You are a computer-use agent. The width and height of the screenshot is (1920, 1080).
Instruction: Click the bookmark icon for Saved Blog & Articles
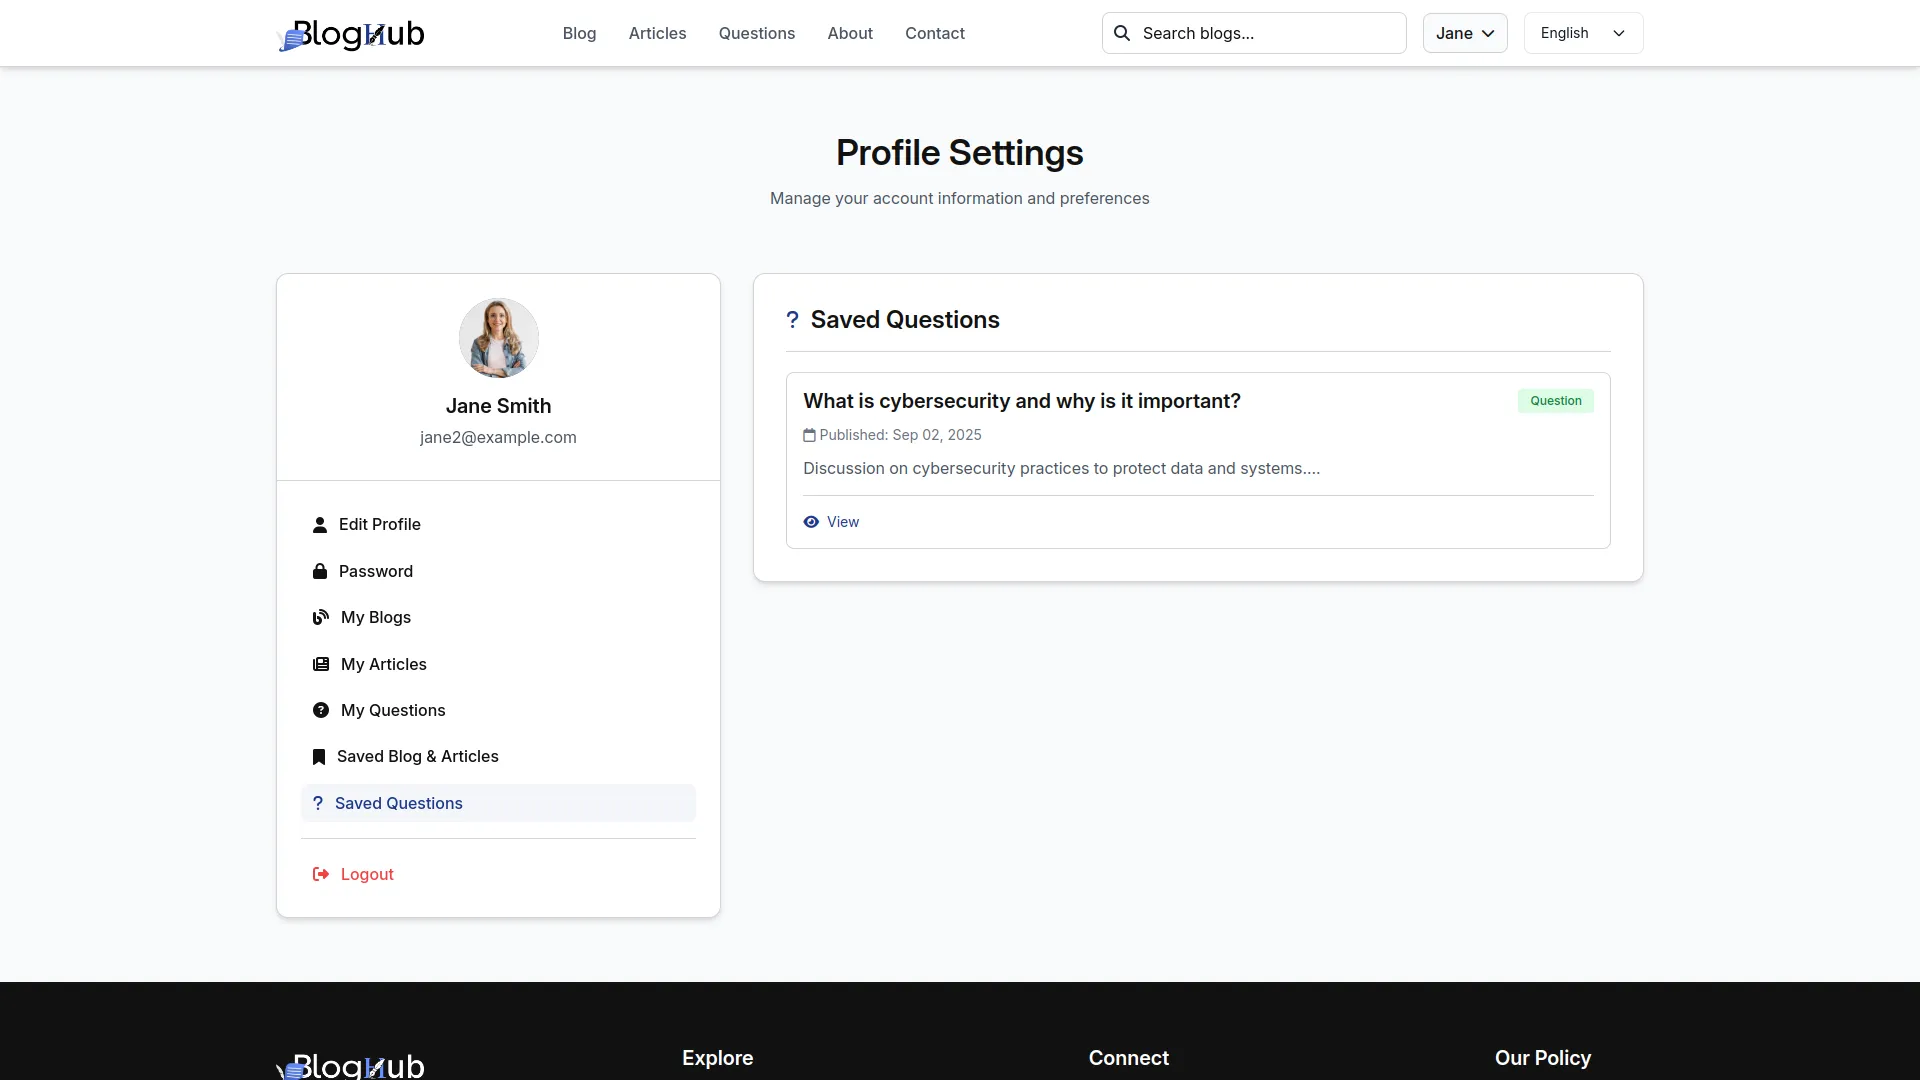(x=319, y=757)
